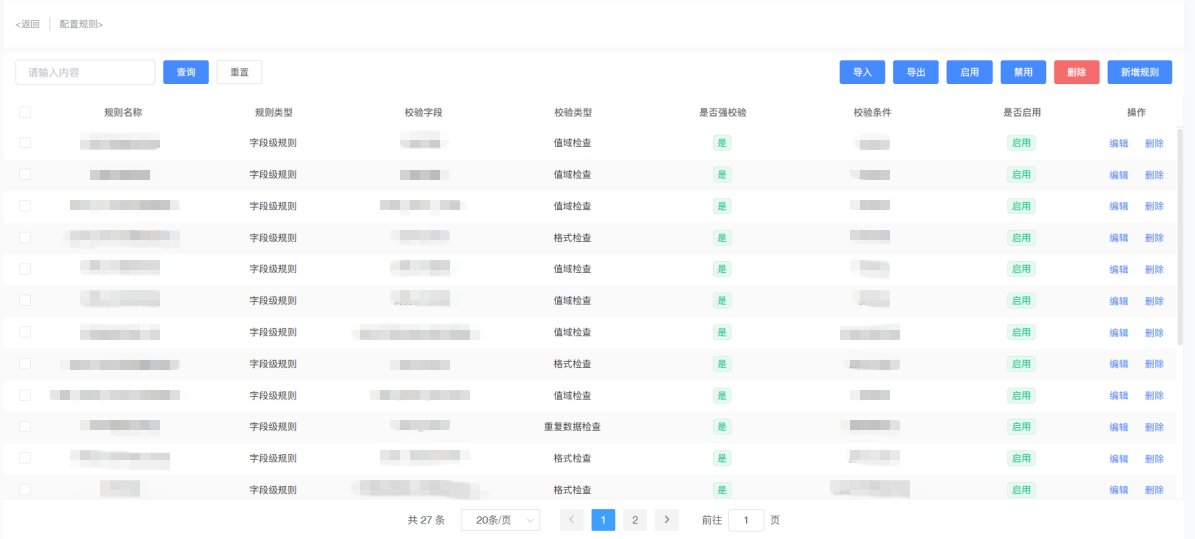1195x539 pixels.
Task: Click the previous page arrow
Action: (572, 520)
